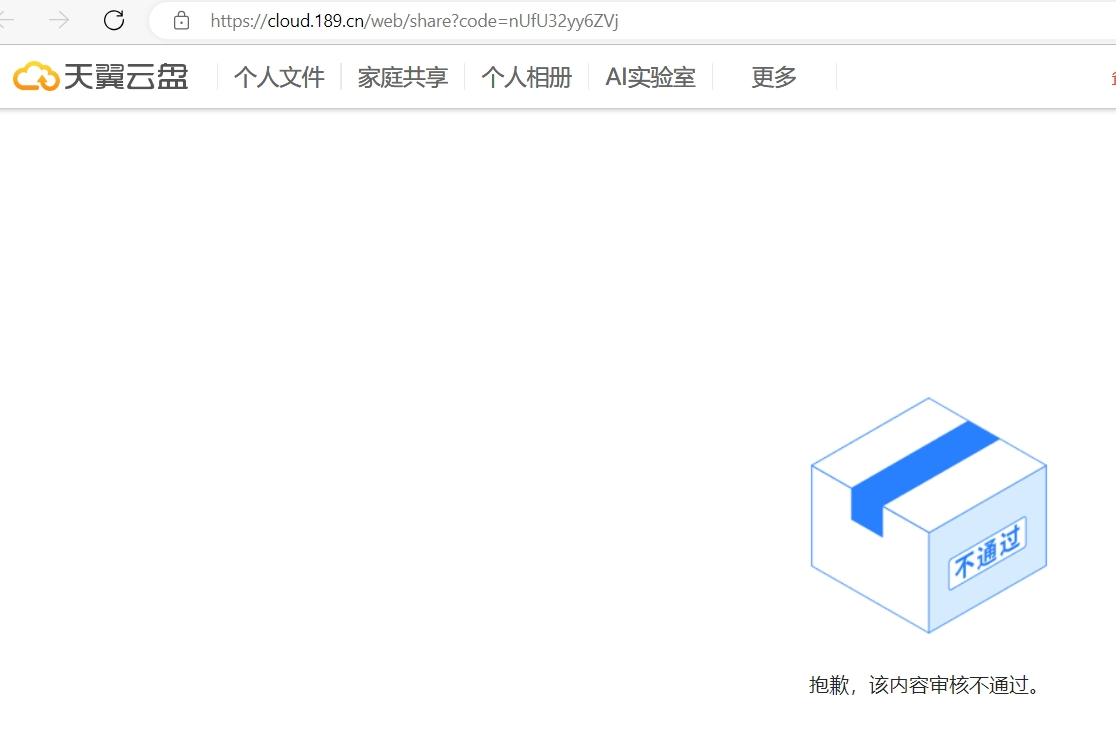Click the 抱歉，该内容审核不通过 message
This screenshot has height=743, width=1116.
(x=925, y=685)
